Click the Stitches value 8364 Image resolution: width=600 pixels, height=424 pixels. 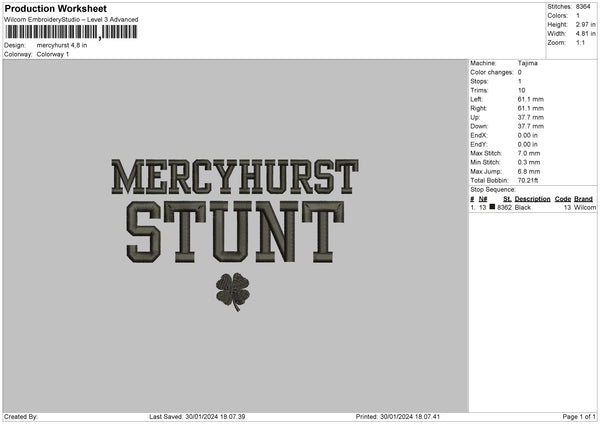tap(583, 7)
